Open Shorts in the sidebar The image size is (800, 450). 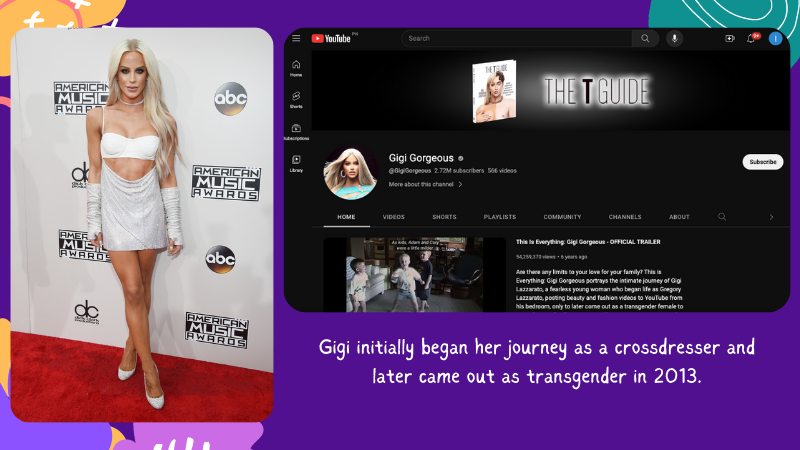(296, 99)
